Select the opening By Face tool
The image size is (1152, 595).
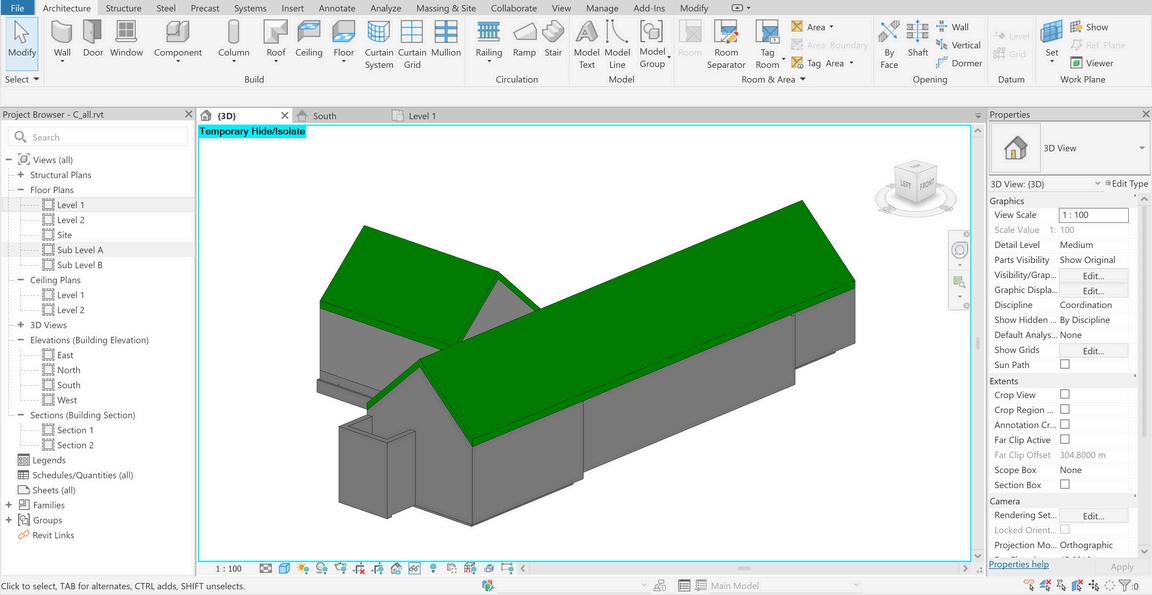tap(889, 45)
